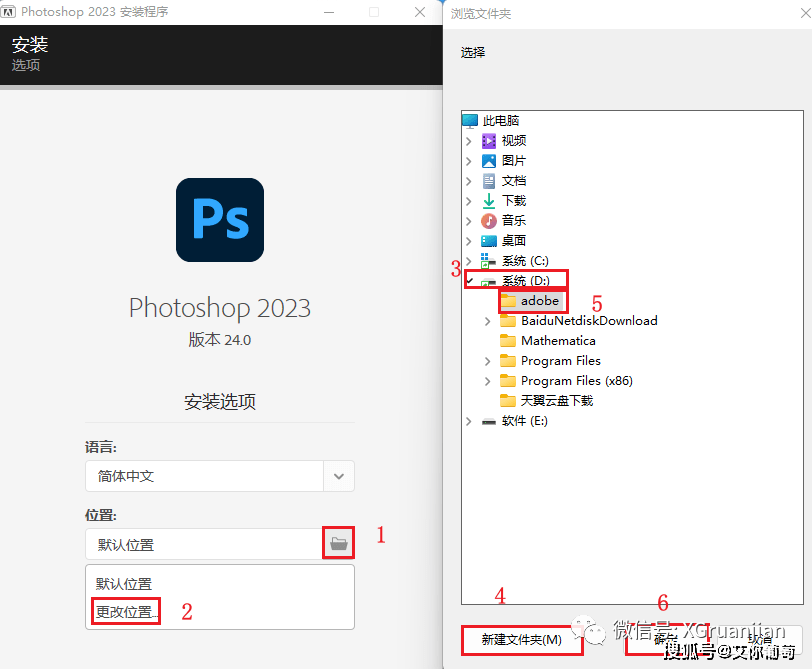The width and height of the screenshot is (812, 669).
Task: Click the 视频 (Videos) icon
Action: coord(491,140)
